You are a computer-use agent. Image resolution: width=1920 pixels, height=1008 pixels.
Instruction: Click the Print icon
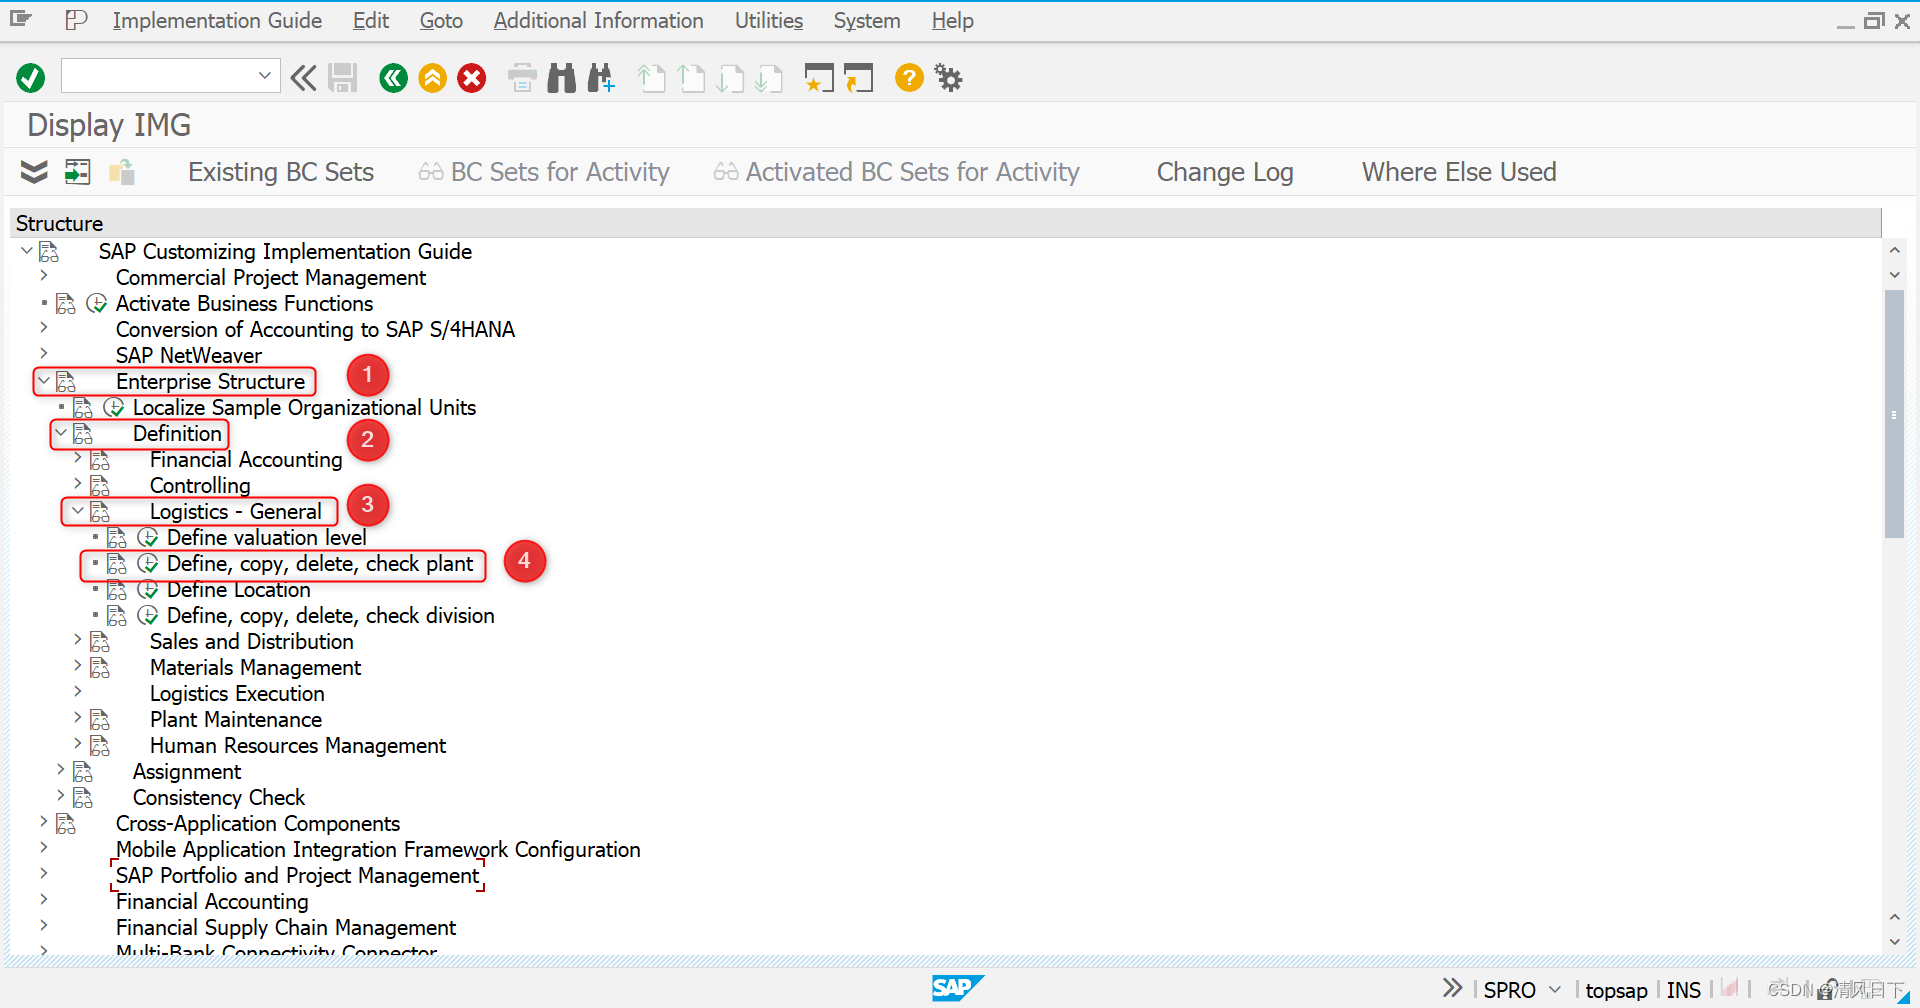522,78
